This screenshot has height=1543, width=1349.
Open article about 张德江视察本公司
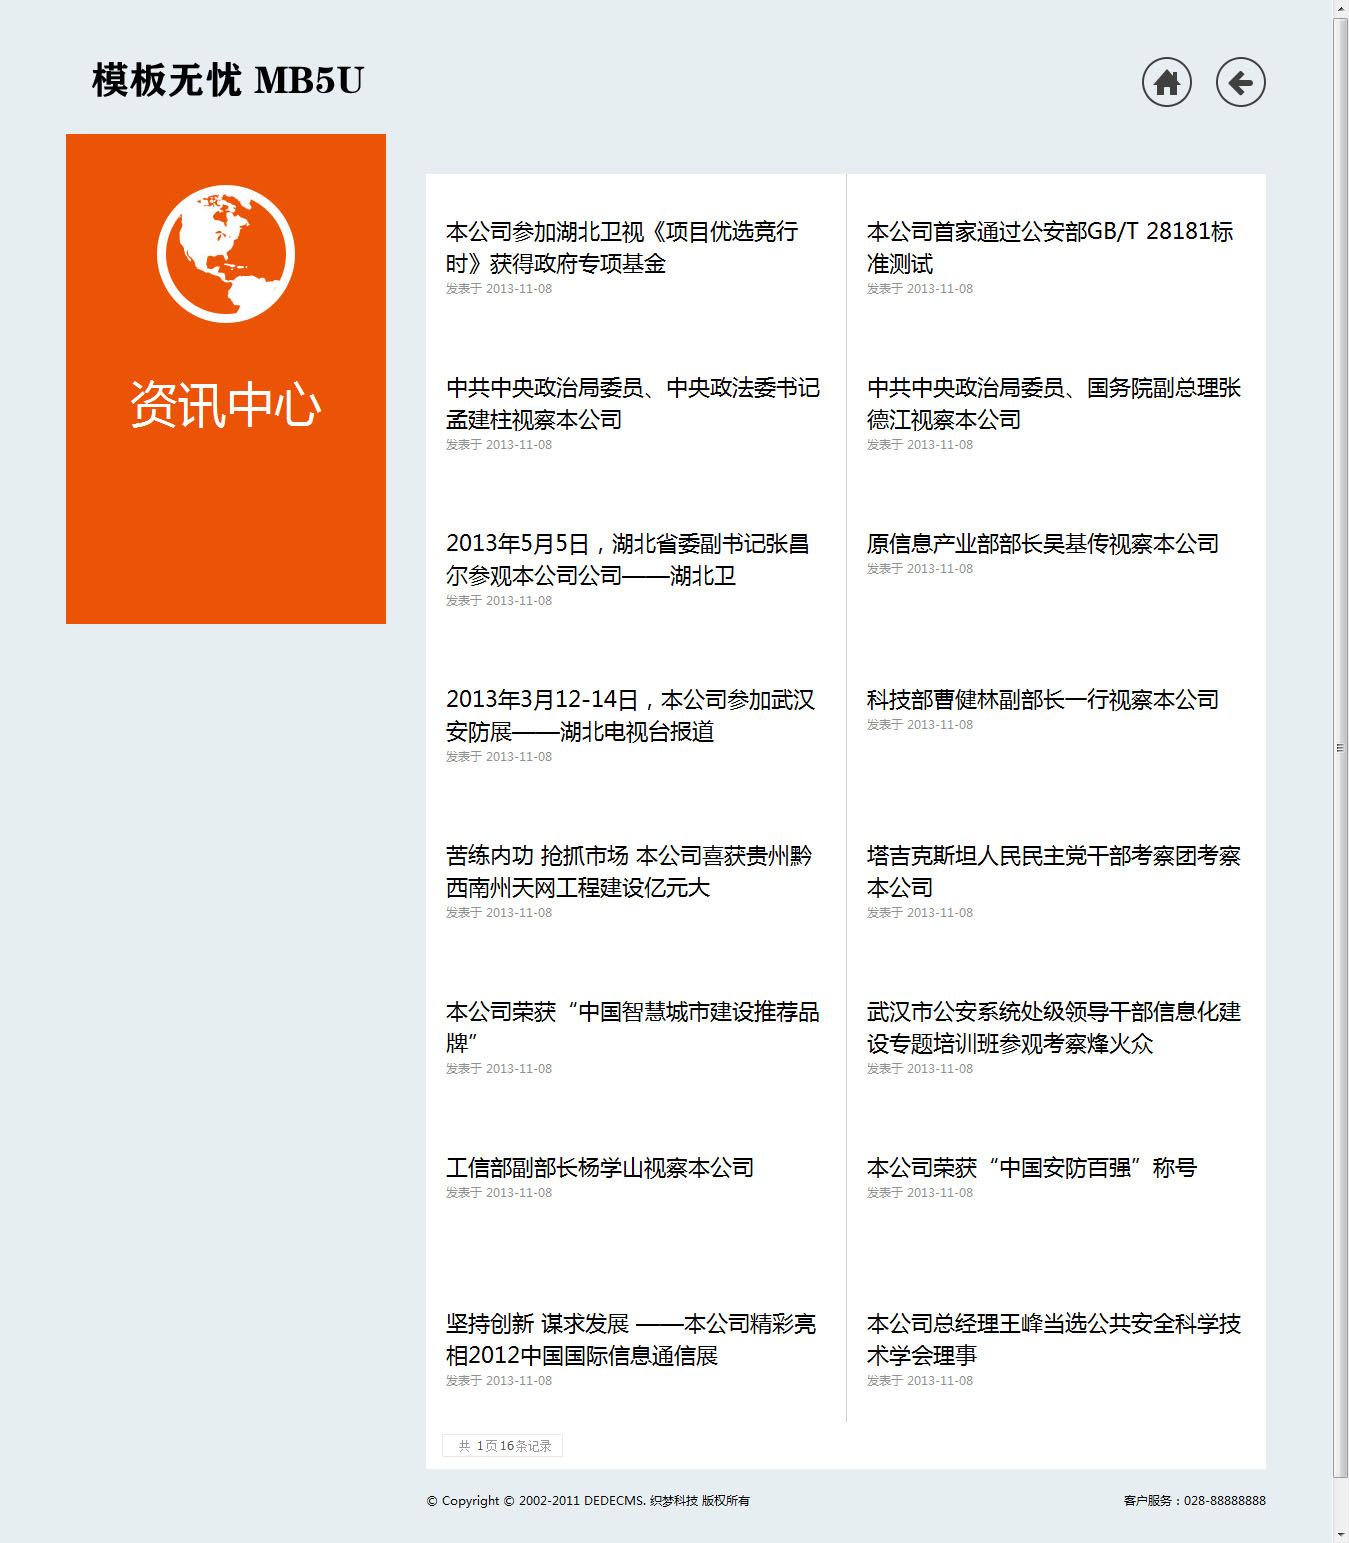[x=1053, y=403]
